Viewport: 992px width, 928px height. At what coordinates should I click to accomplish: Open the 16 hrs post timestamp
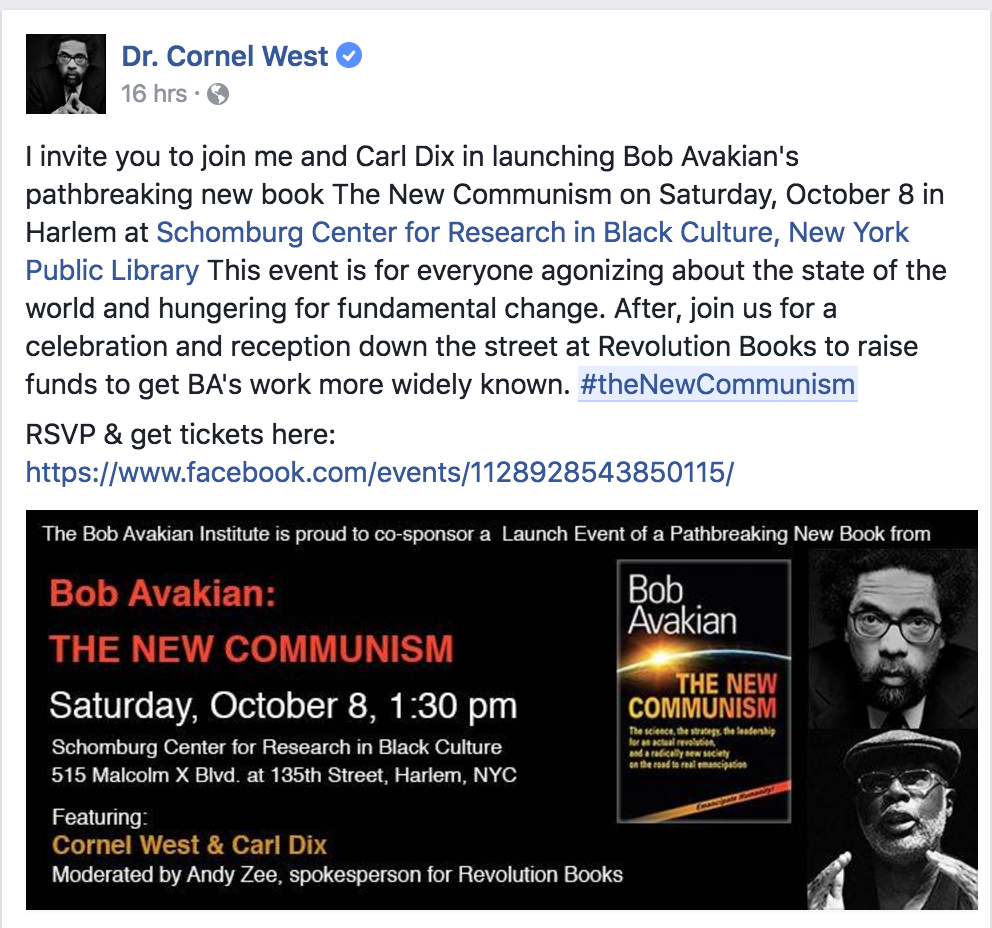point(154,94)
